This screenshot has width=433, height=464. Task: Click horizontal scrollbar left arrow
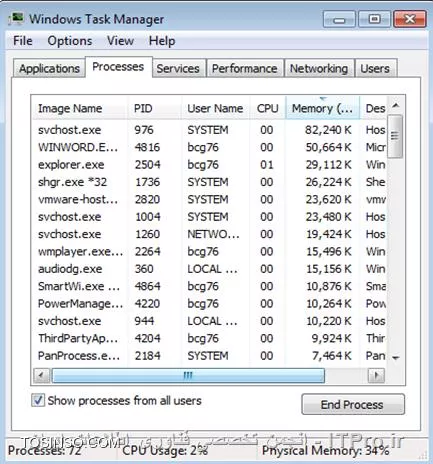[x=42, y=376]
